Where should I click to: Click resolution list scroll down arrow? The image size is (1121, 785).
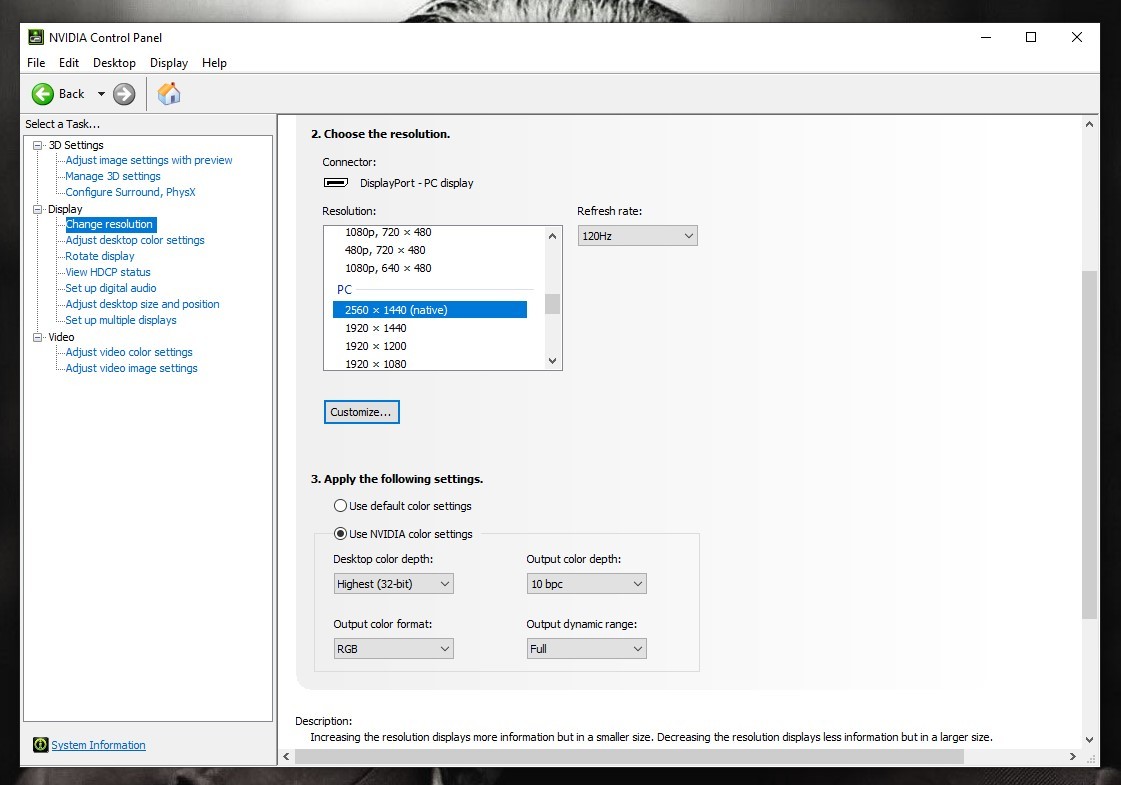point(552,361)
